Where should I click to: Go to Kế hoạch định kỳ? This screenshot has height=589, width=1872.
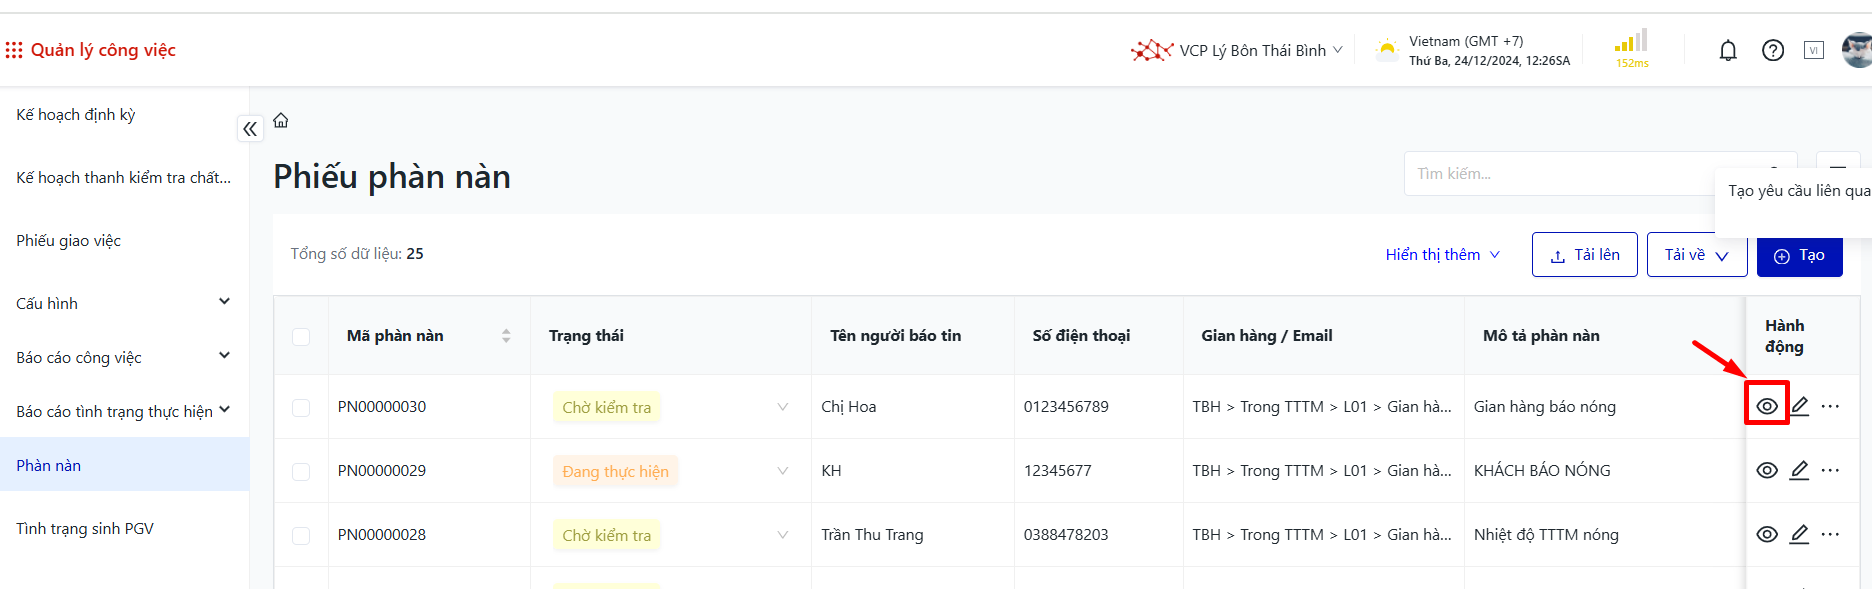[76, 115]
